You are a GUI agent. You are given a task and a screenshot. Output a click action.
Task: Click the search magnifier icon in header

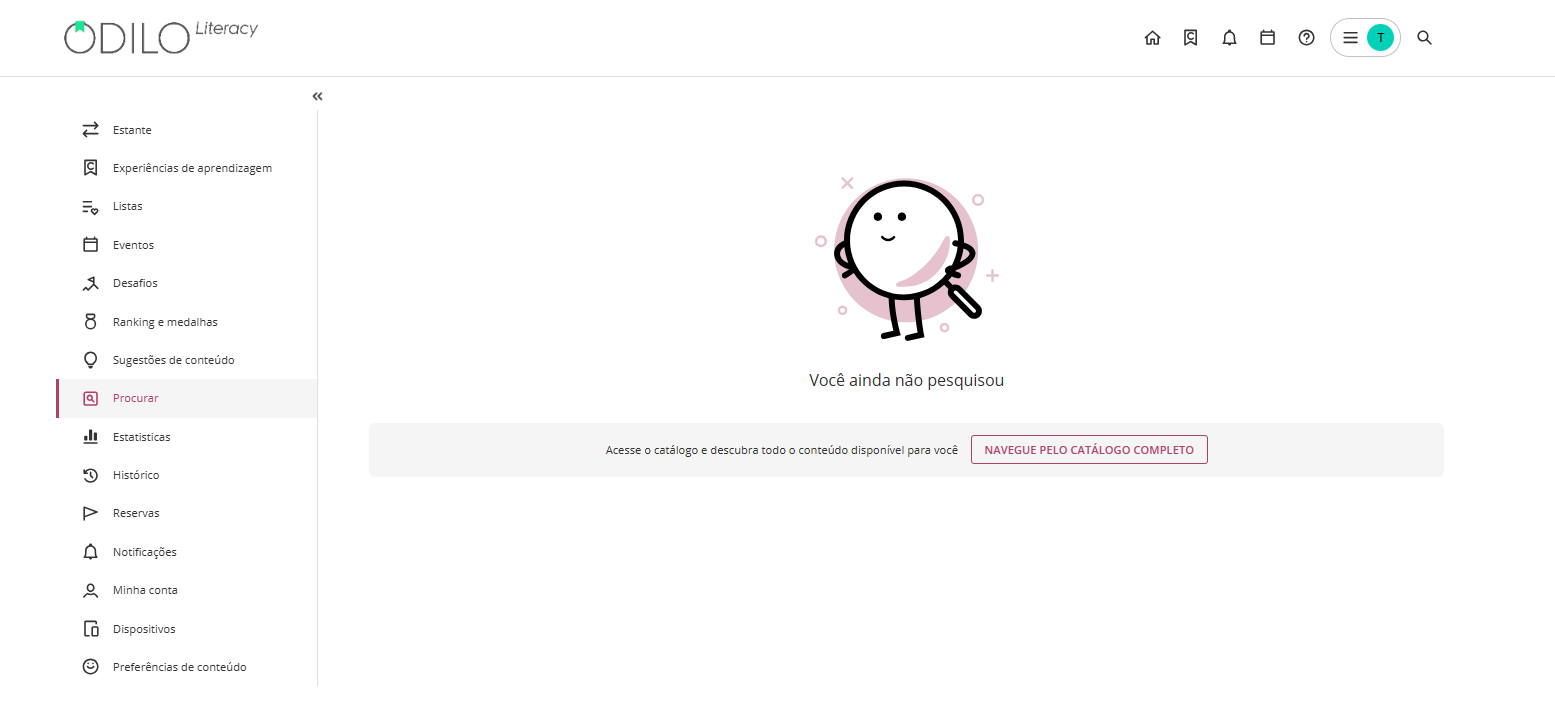click(1425, 38)
